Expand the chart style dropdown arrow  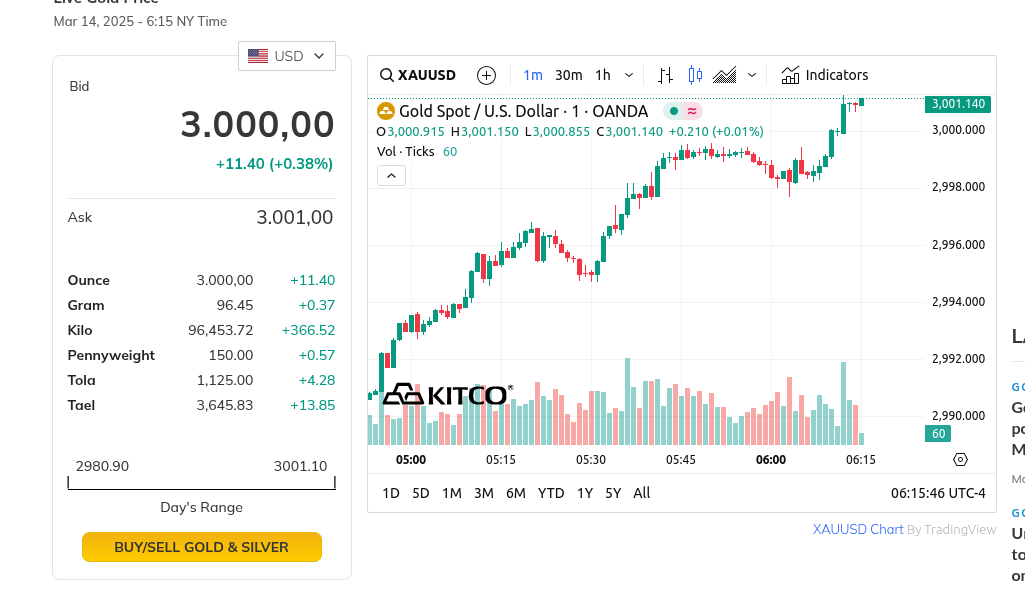[x=752, y=75]
